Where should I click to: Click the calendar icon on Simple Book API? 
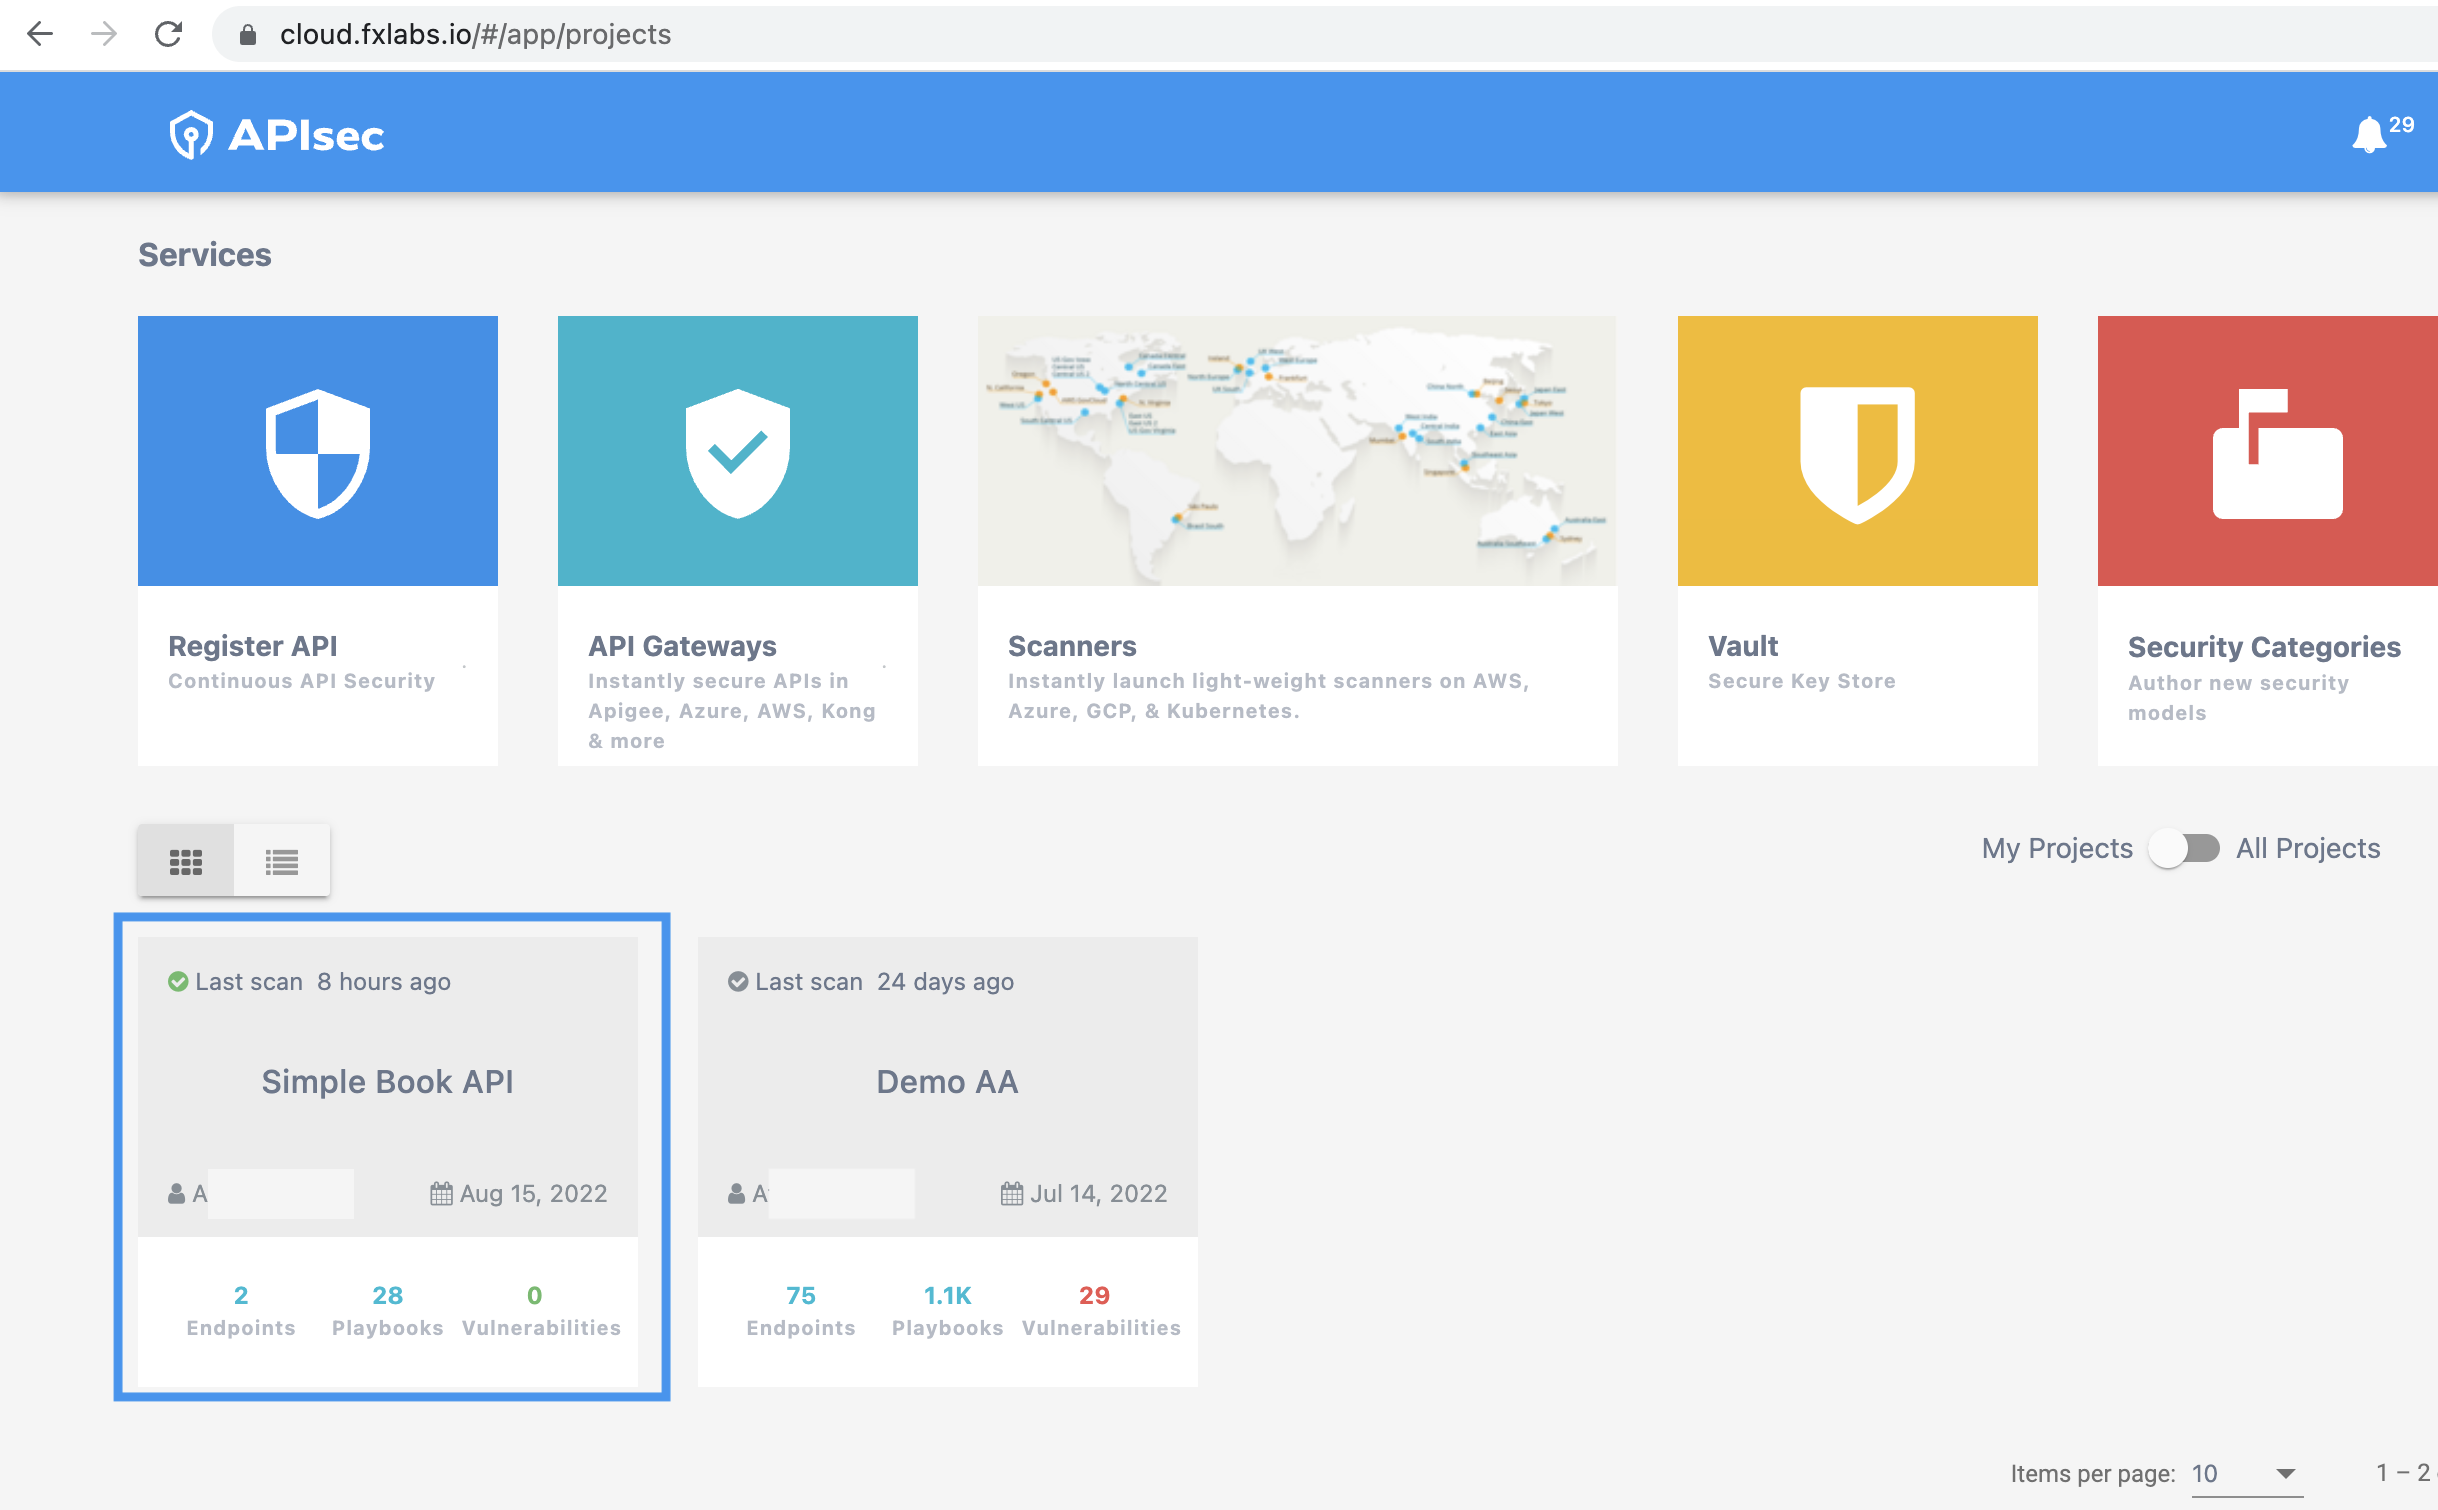[440, 1192]
